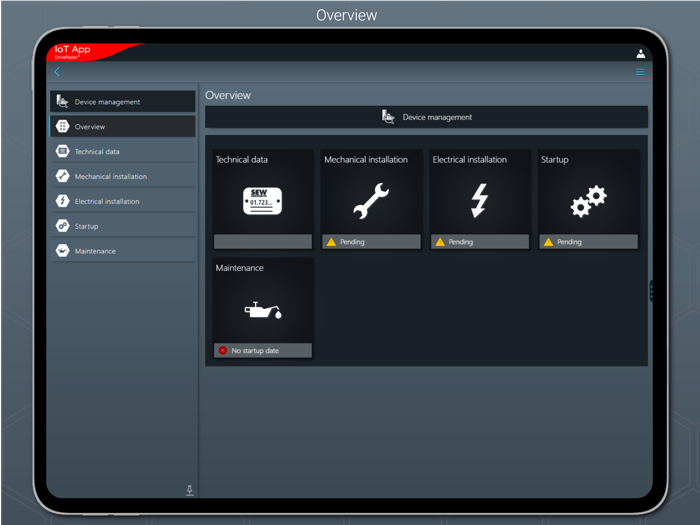Click the Maintenance tile's title text
The image size is (700, 525).
click(x=240, y=268)
